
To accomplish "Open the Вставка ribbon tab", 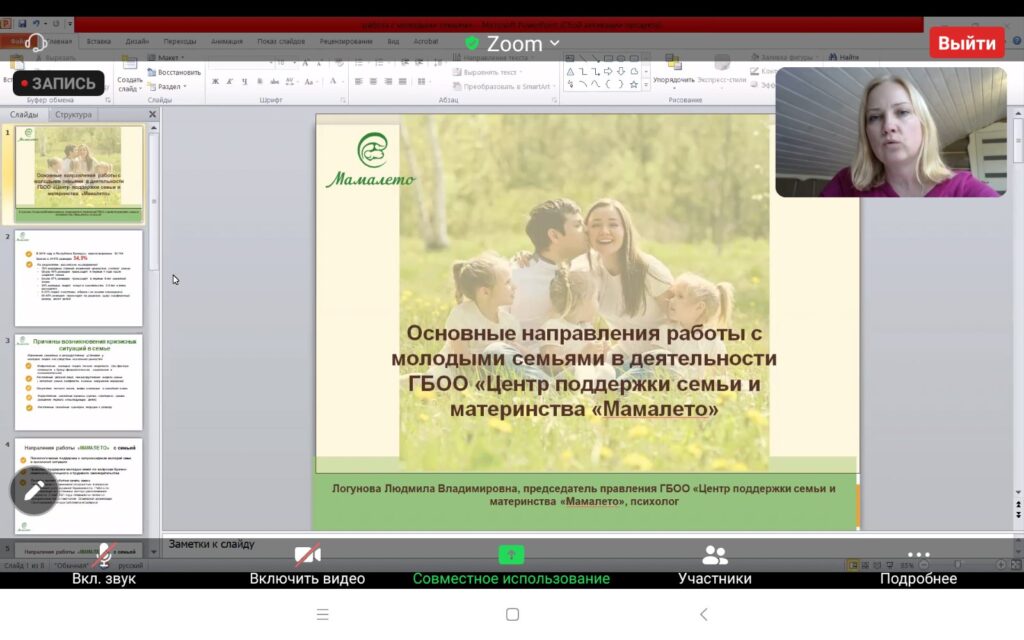I will [x=99, y=41].
